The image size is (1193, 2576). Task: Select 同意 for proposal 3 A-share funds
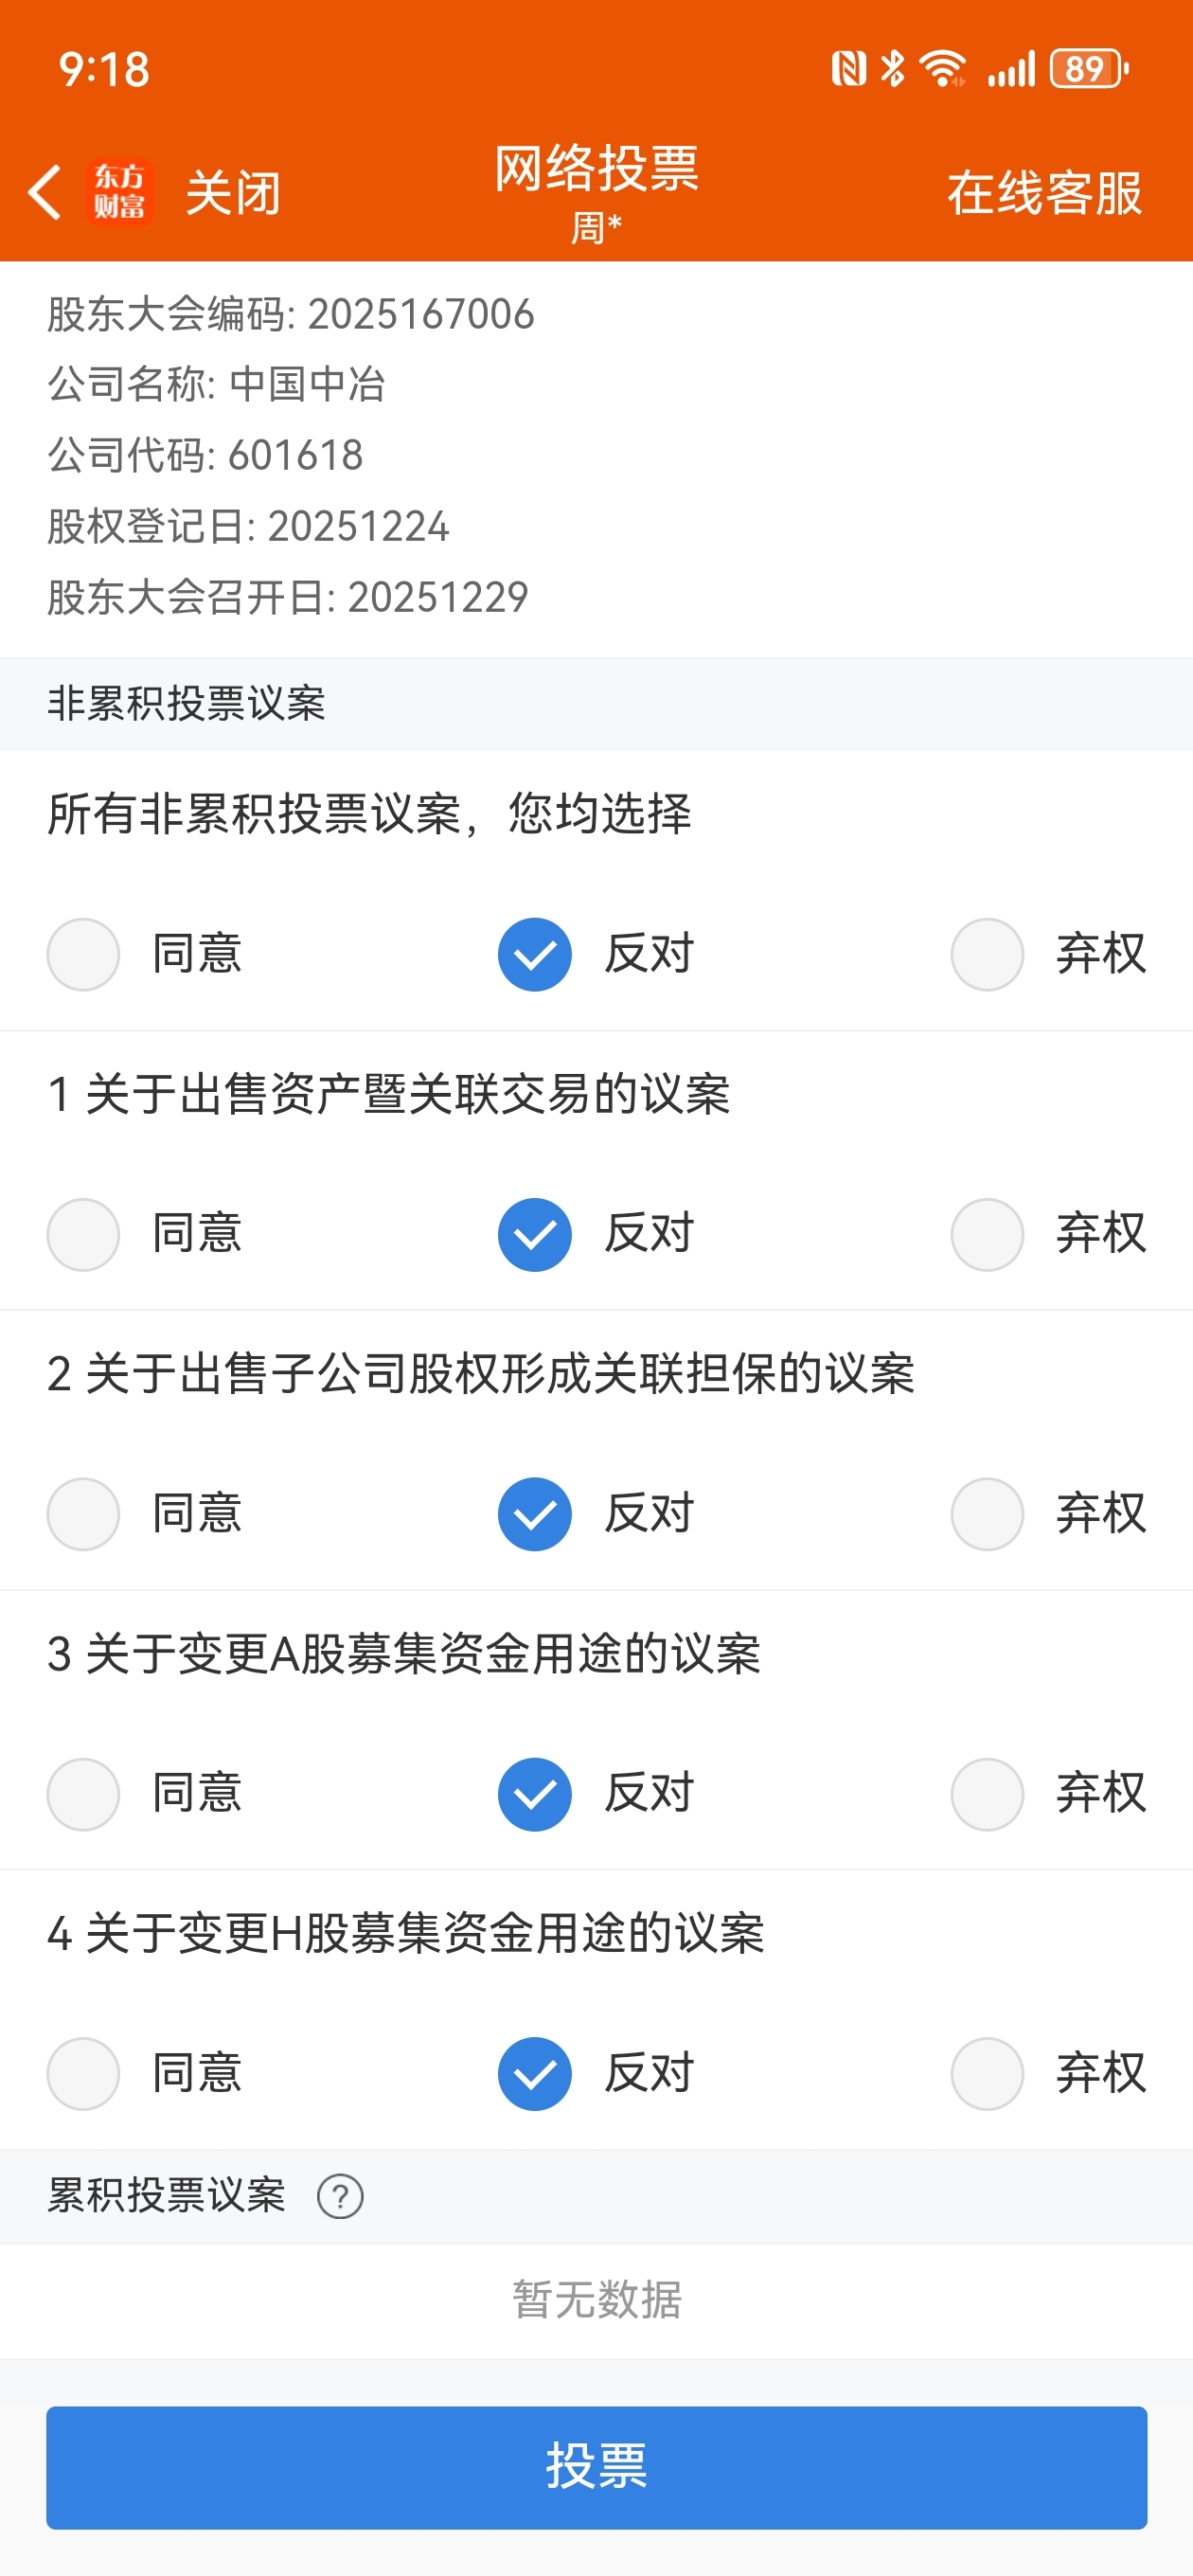pyautogui.click(x=84, y=1794)
